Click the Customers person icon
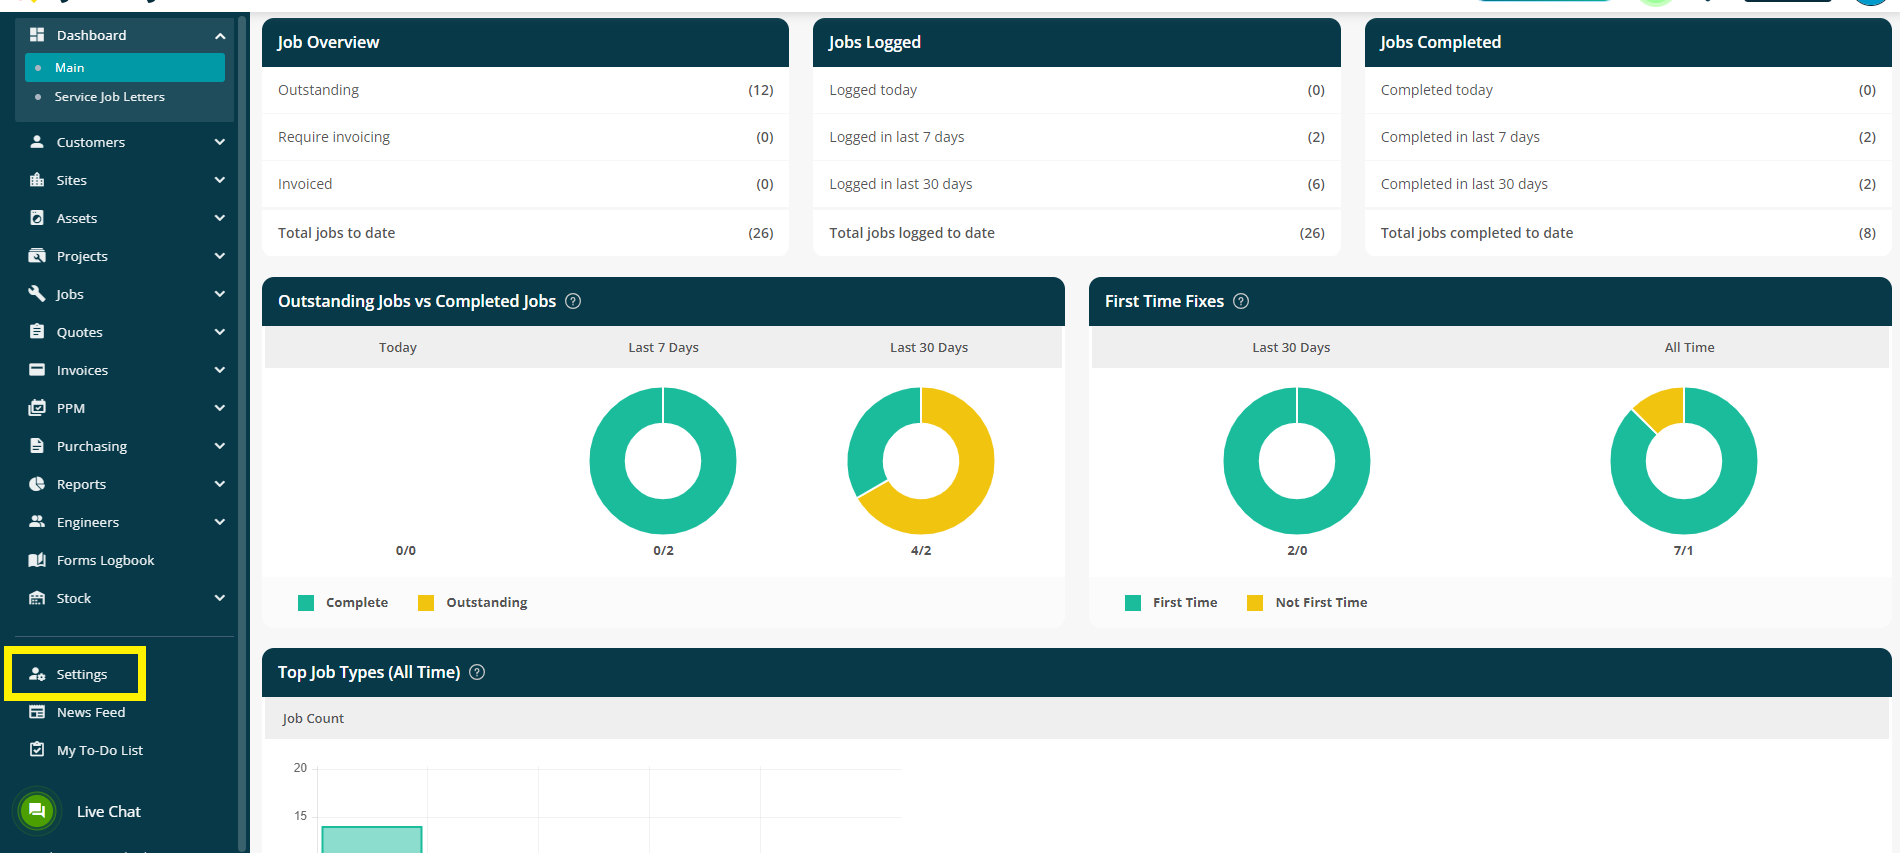 point(37,142)
